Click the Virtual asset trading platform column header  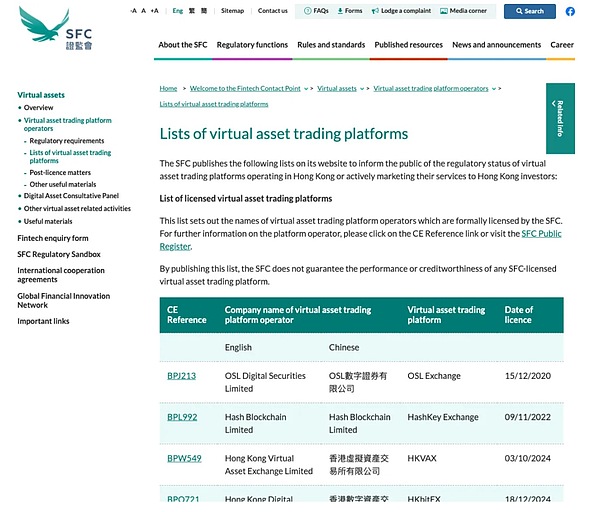pos(446,315)
